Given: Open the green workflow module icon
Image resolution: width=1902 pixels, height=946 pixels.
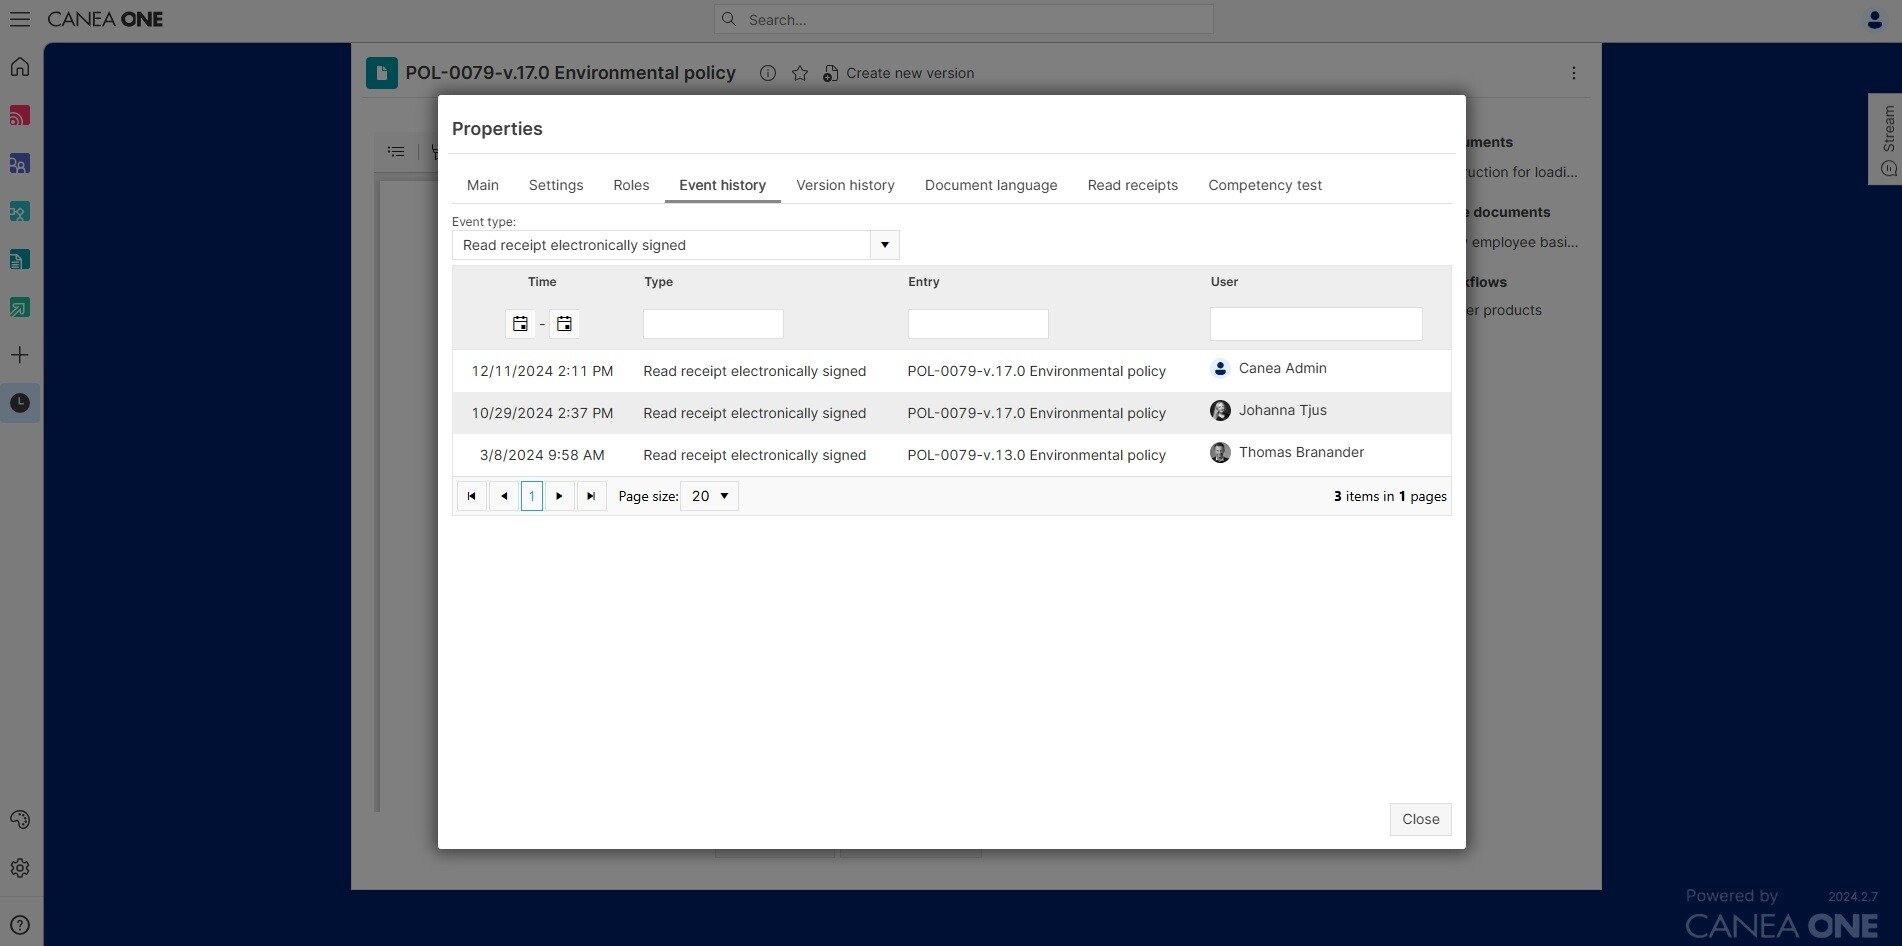Looking at the screenshot, I should (20, 307).
